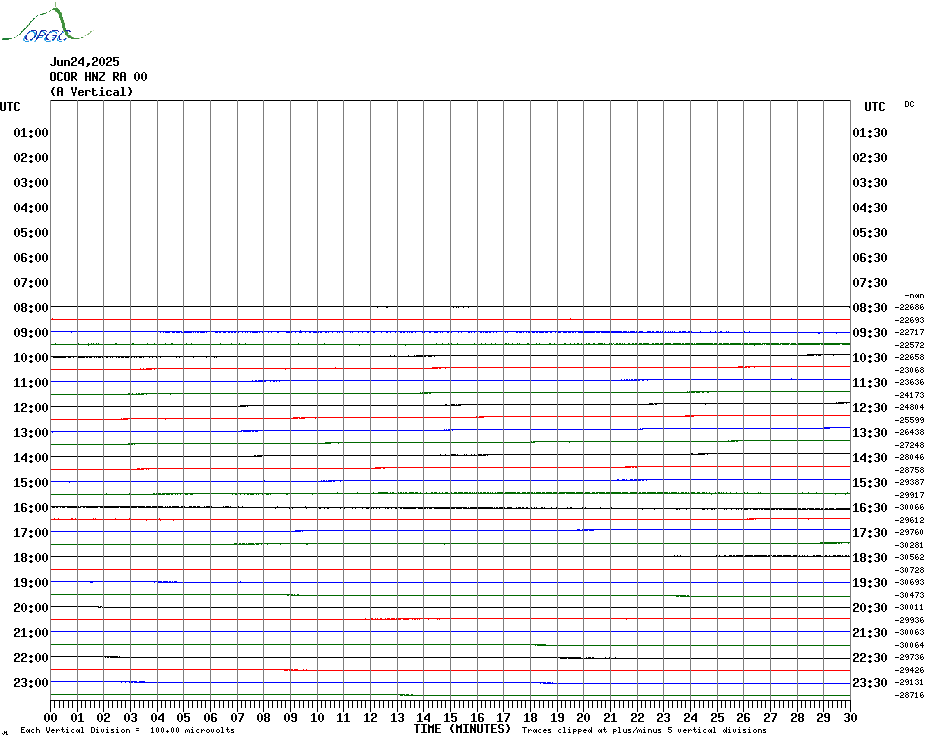Click the '01:00' hour label
The width and height of the screenshot is (930, 744).
31,132
